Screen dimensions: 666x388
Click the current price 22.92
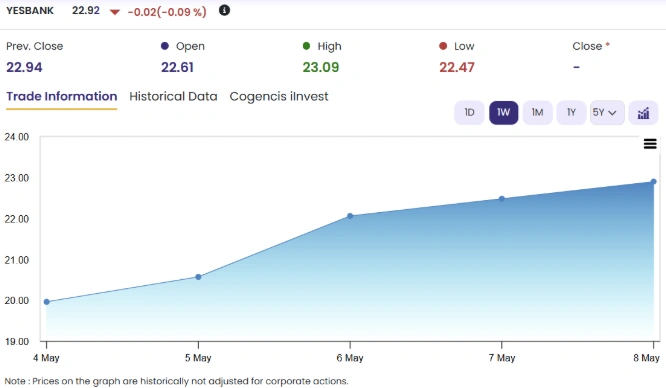86,11
